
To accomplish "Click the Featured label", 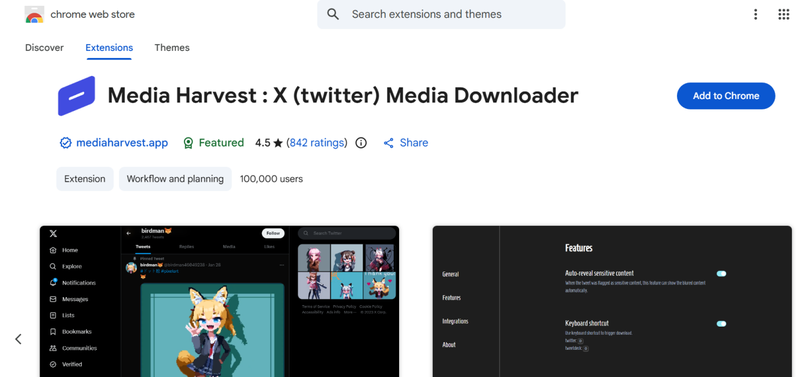I will click(x=221, y=143).
